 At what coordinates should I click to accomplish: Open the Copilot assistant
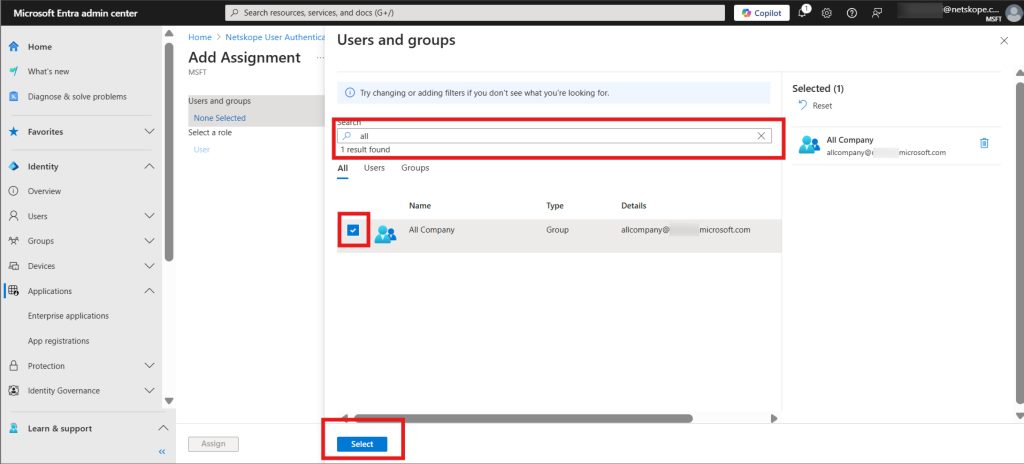pos(761,13)
